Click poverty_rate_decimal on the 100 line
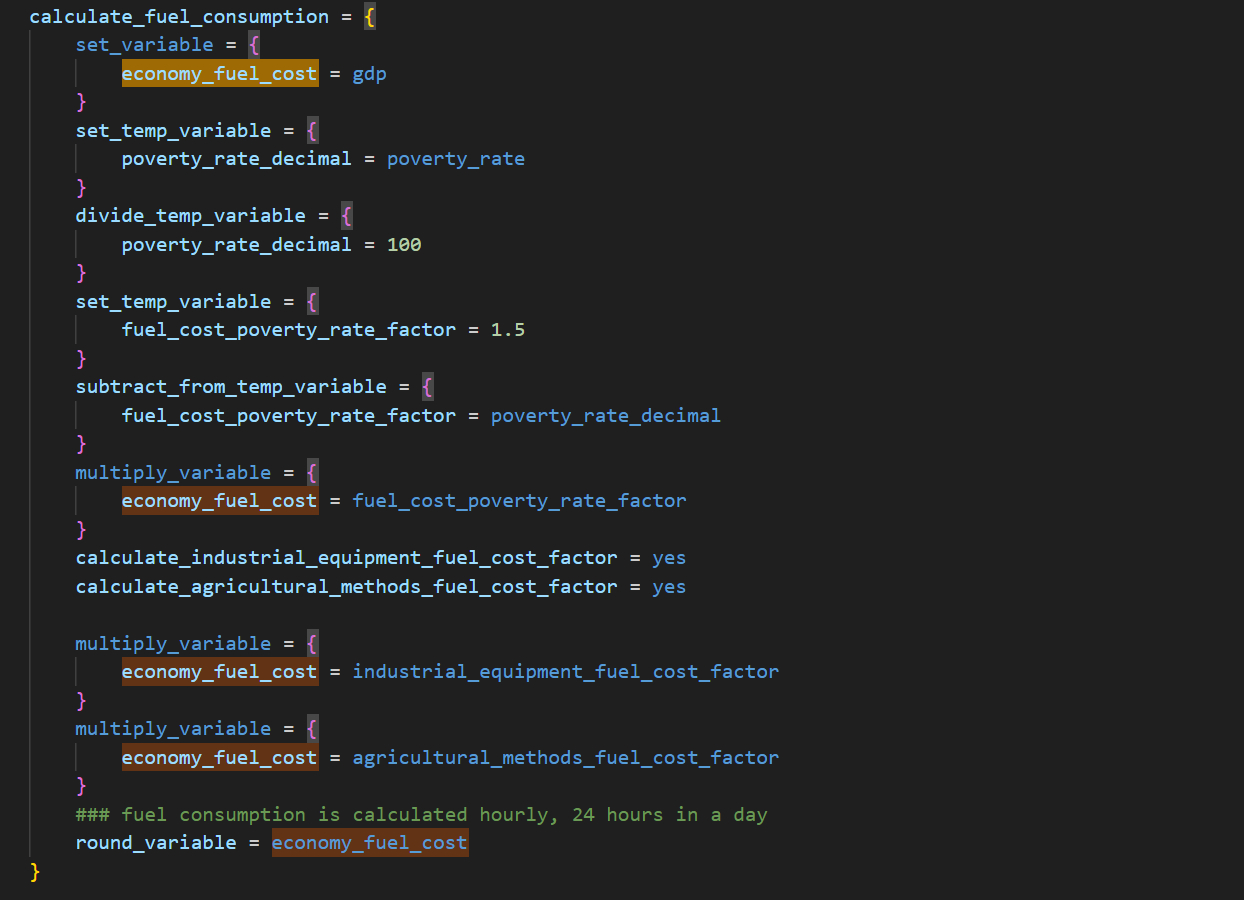The height and width of the screenshot is (900, 1244). point(237,245)
